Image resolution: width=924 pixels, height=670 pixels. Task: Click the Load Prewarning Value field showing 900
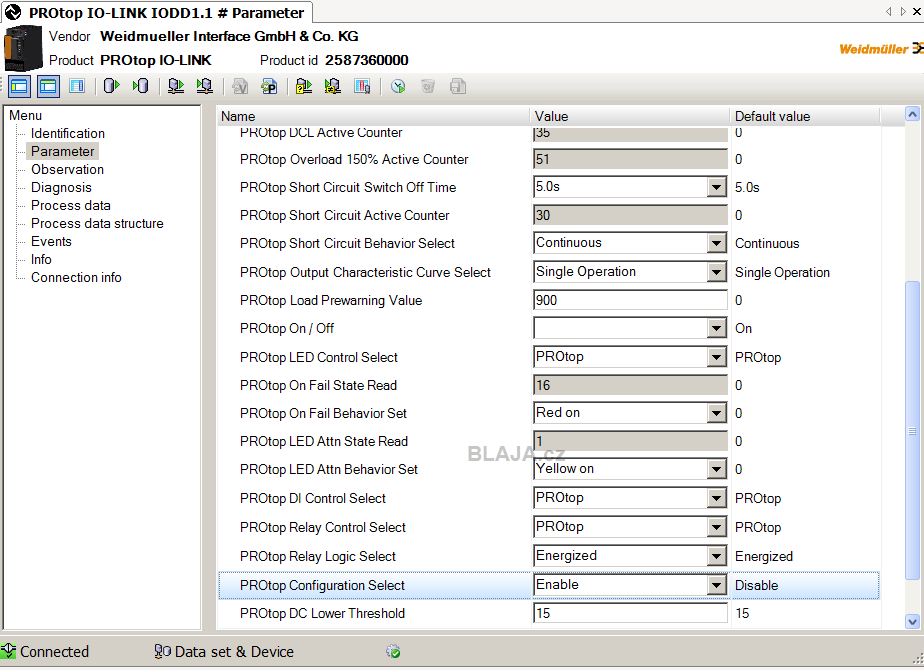pos(630,300)
